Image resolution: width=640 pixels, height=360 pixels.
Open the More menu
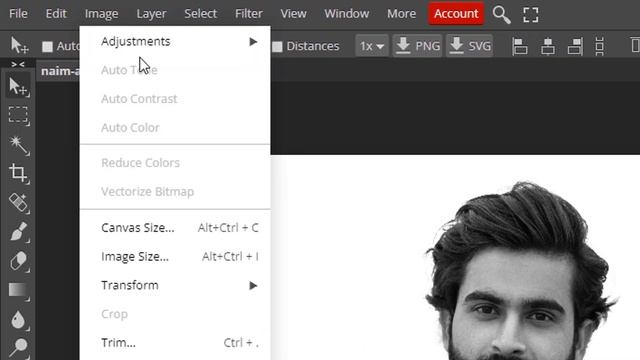click(402, 13)
